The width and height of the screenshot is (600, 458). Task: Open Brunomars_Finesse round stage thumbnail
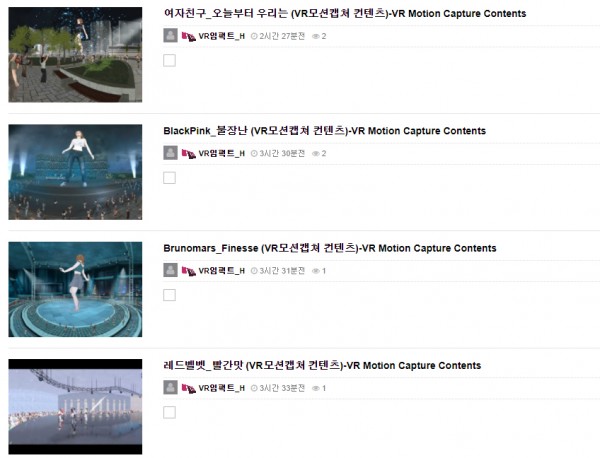75,289
